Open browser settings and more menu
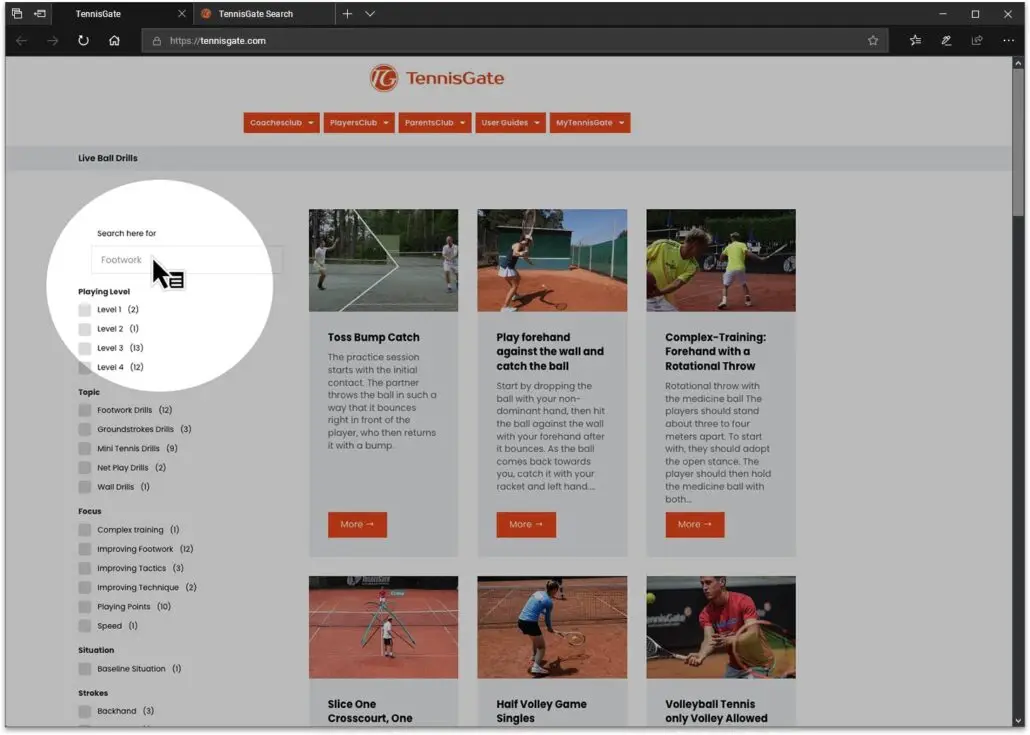This screenshot has height=735, width=1030. (x=1008, y=41)
